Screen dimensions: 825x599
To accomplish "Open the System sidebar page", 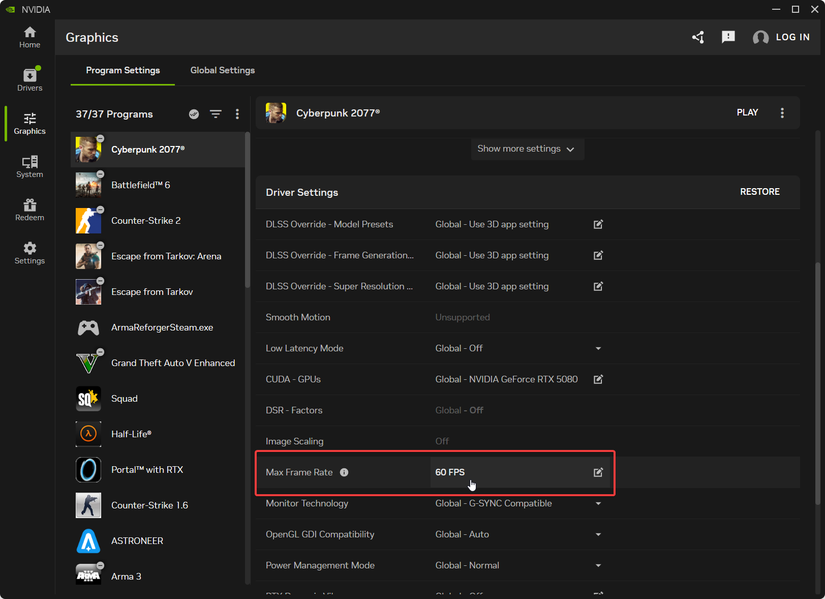I will pyautogui.click(x=29, y=167).
